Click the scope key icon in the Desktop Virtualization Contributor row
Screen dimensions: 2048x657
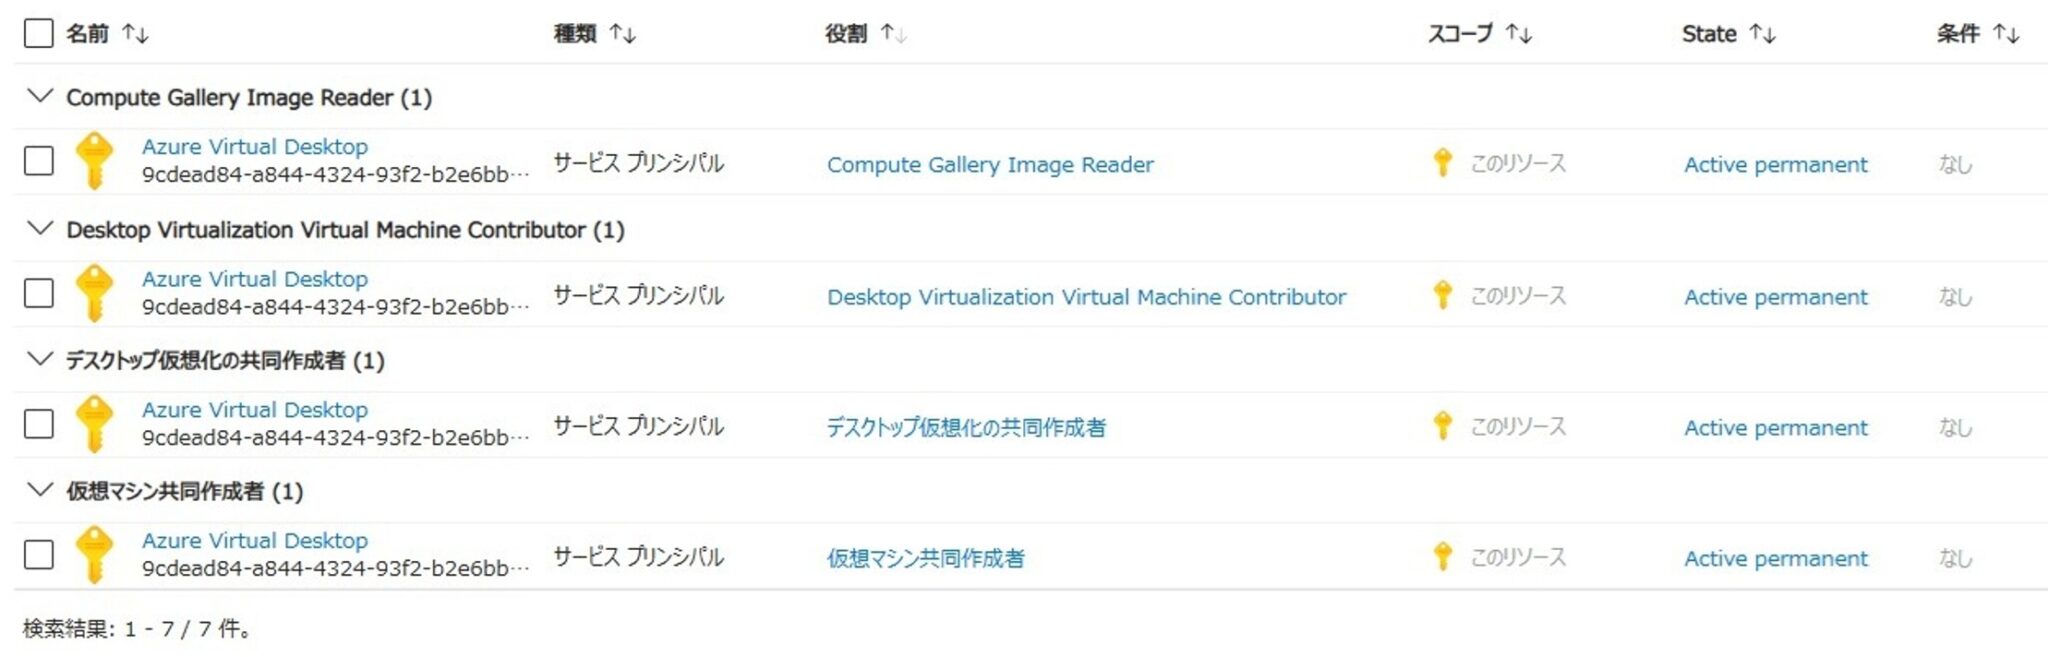(x=1444, y=296)
